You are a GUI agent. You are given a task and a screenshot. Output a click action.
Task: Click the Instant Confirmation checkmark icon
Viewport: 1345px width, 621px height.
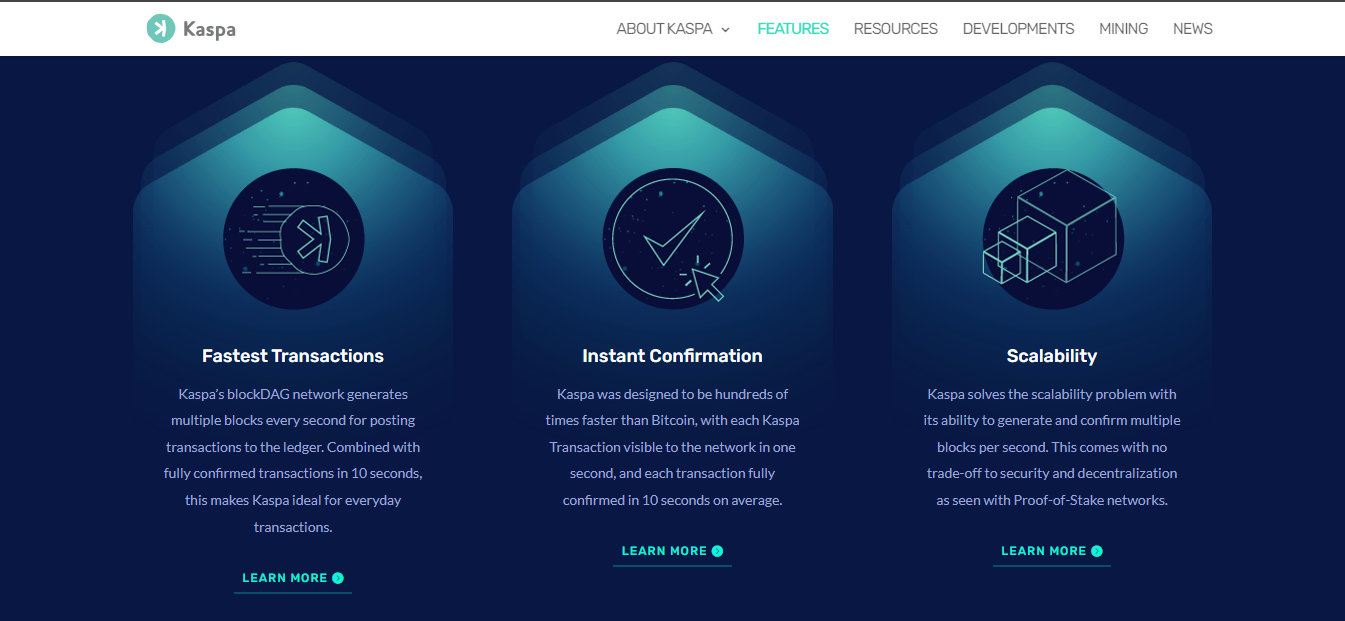672,238
